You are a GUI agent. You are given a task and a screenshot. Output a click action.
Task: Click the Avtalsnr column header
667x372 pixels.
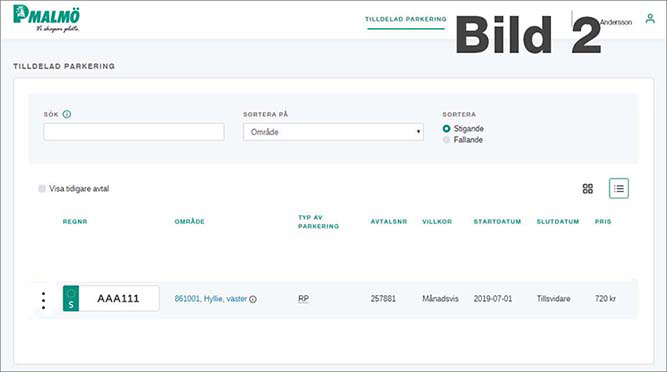[389, 221]
